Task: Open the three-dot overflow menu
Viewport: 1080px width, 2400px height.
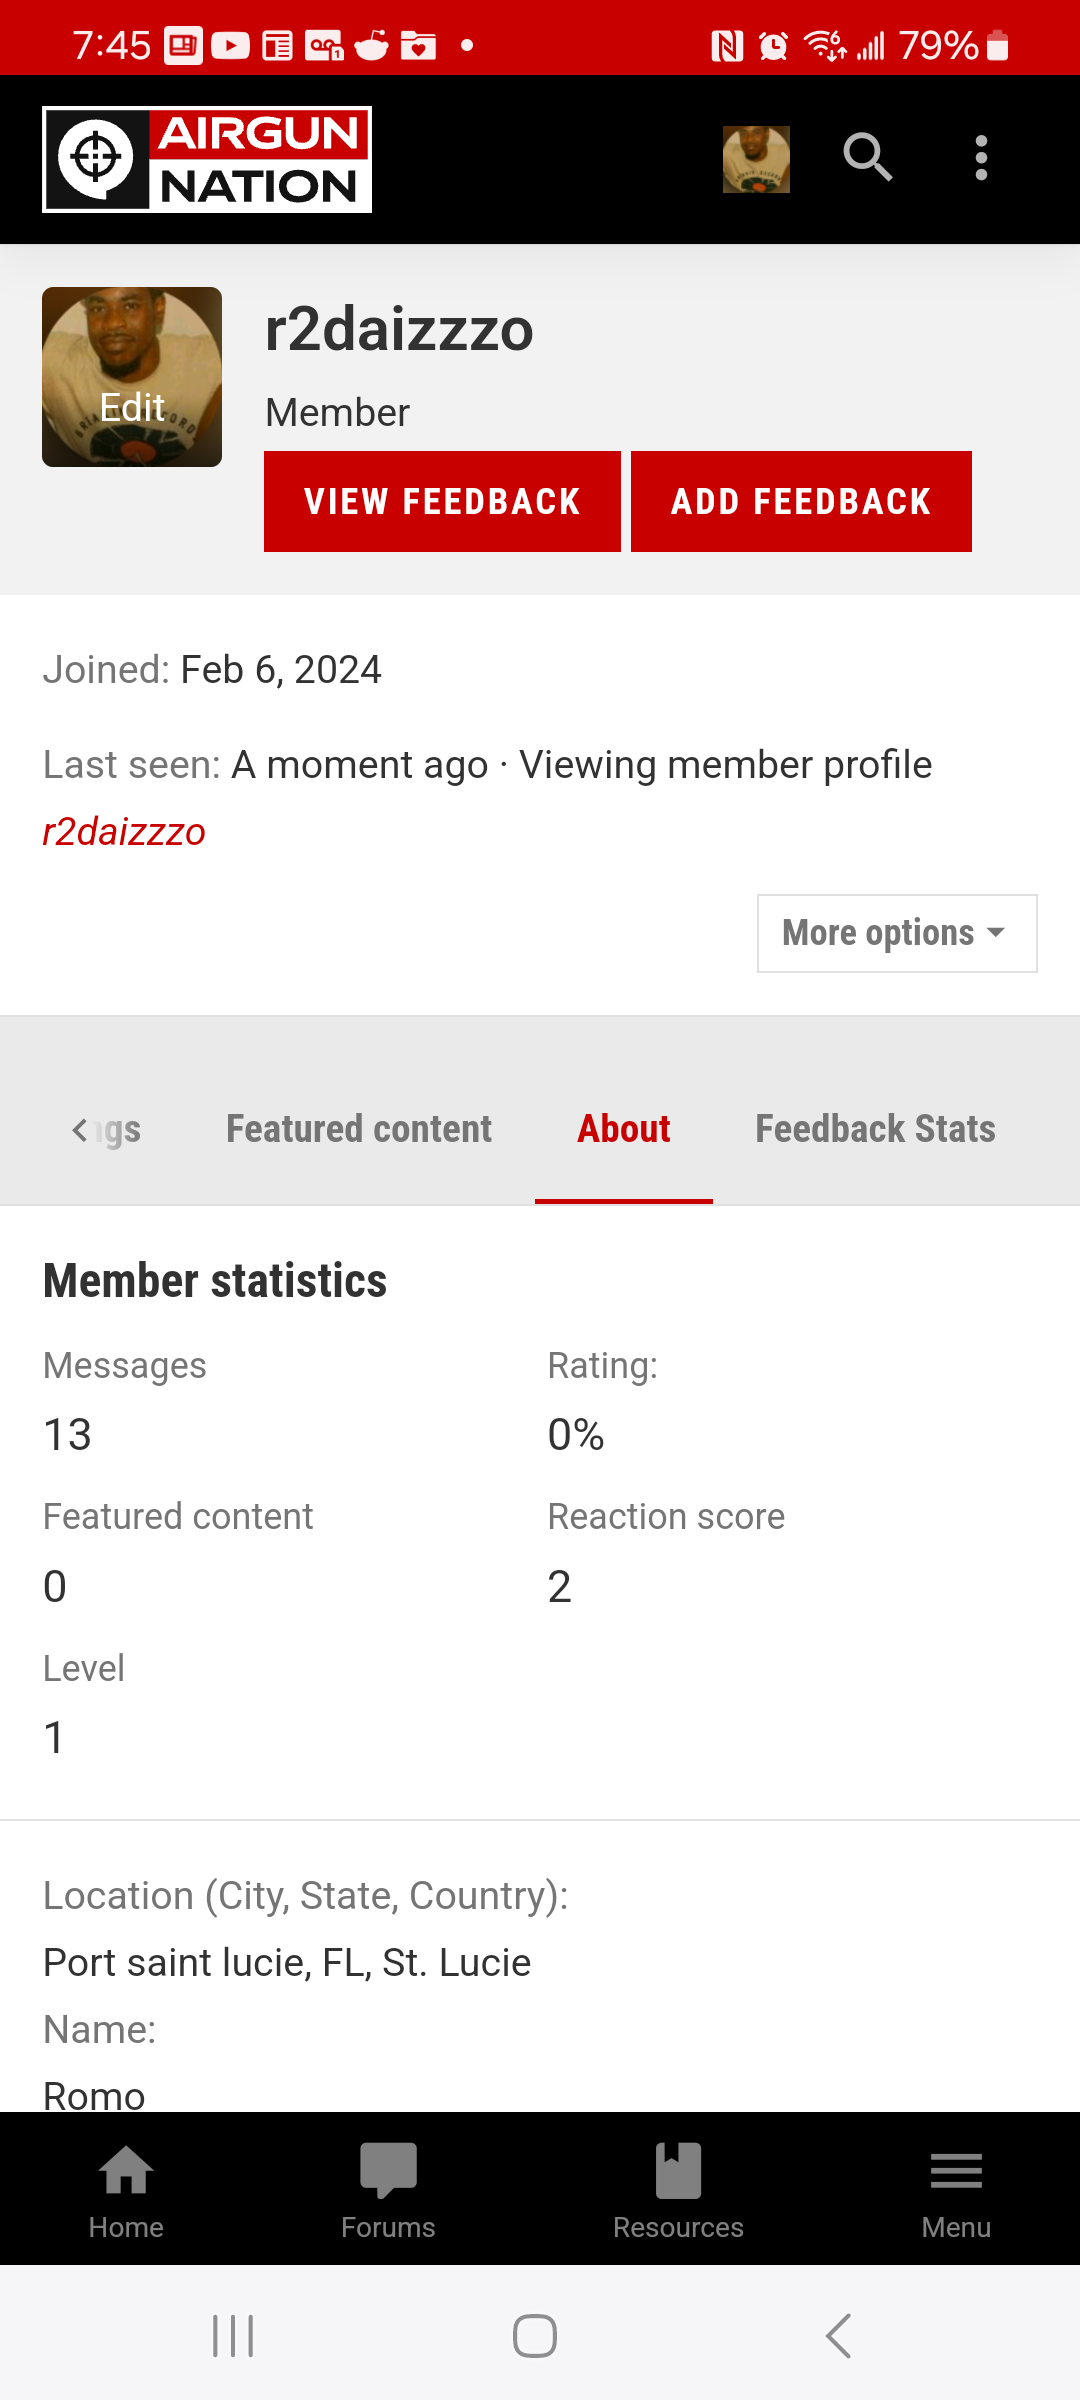Action: coord(981,158)
